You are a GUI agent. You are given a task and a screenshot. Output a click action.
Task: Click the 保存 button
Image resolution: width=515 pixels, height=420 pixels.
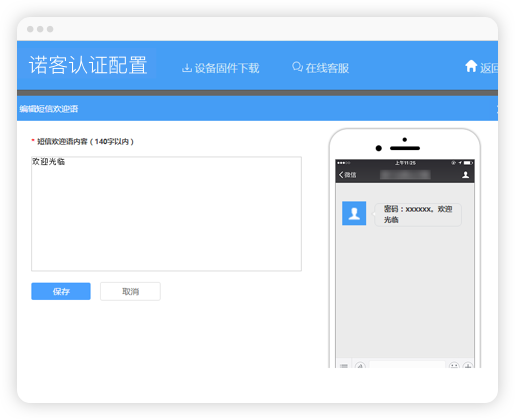[61, 291]
